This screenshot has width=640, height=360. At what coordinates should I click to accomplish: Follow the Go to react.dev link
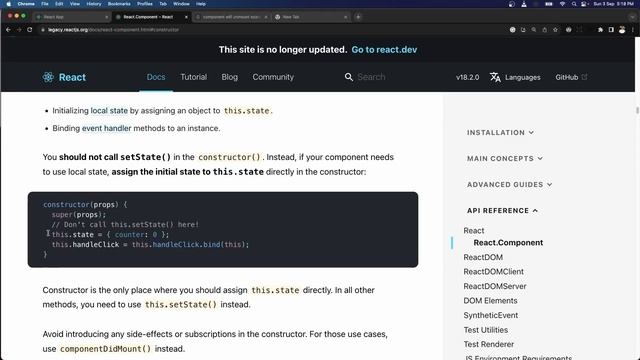384,50
